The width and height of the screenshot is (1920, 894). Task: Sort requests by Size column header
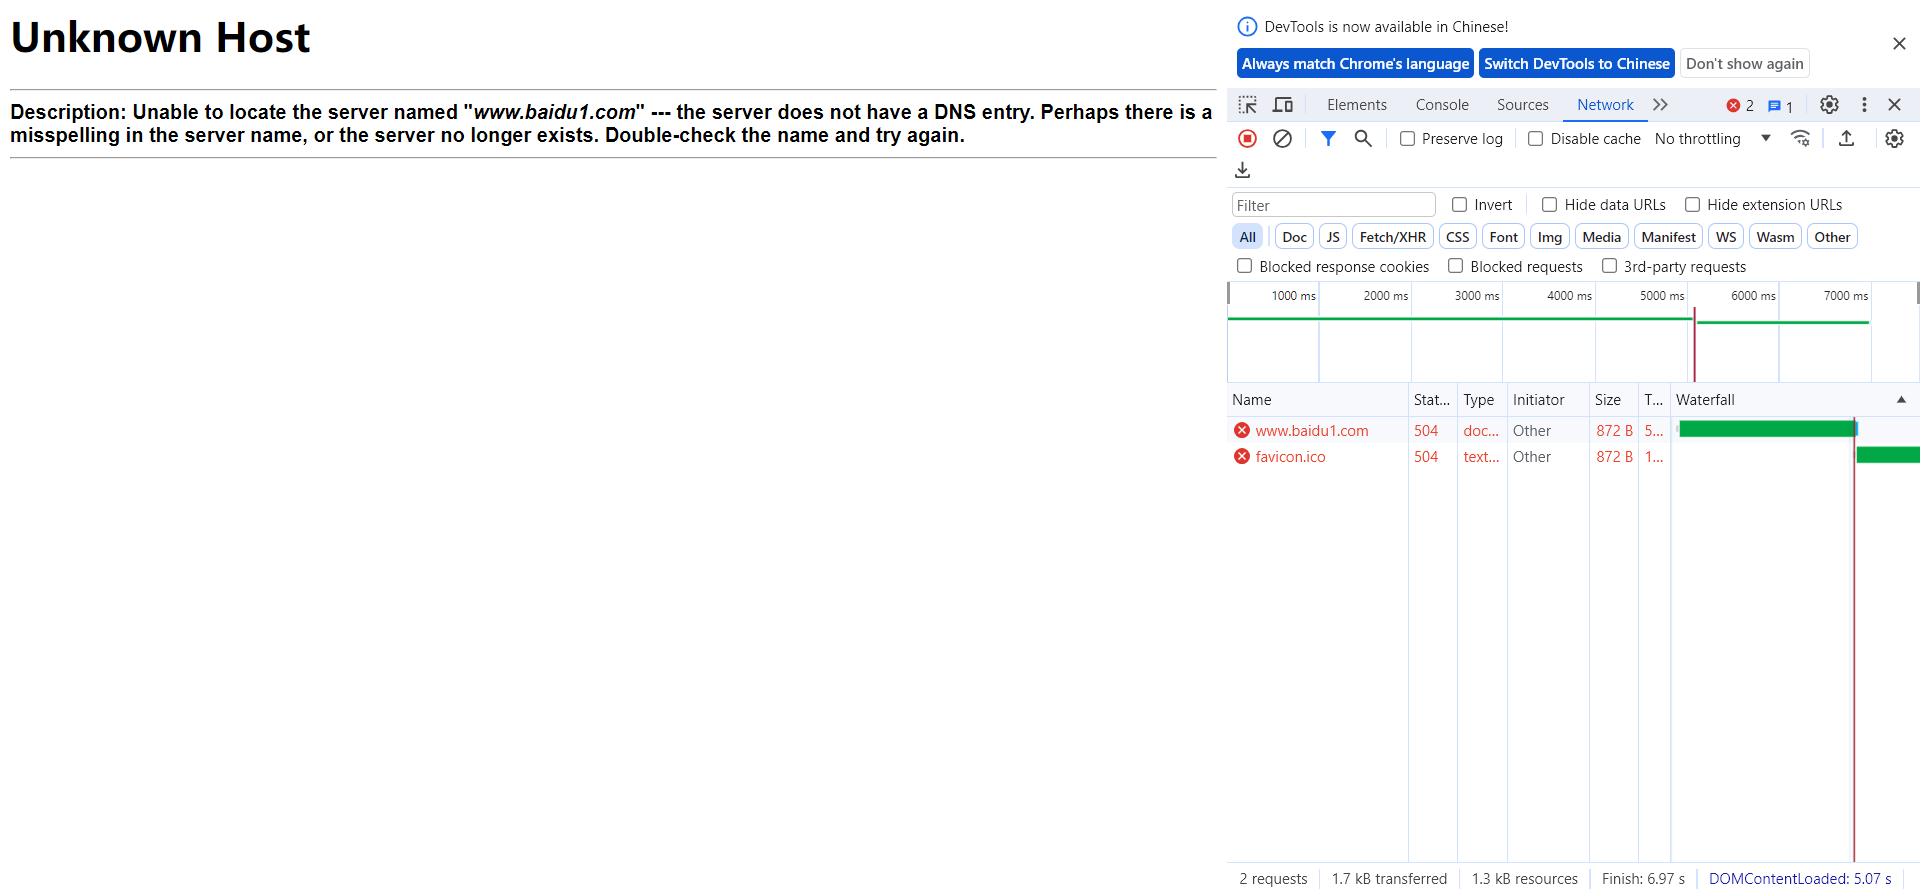[1613, 400]
